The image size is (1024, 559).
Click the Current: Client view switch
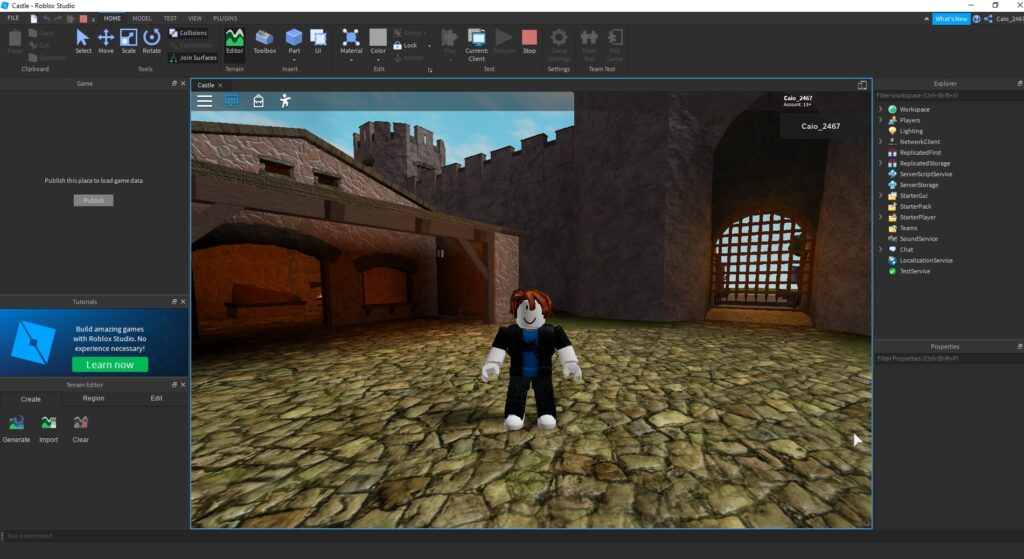pyautogui.click(x=476, y=45)
